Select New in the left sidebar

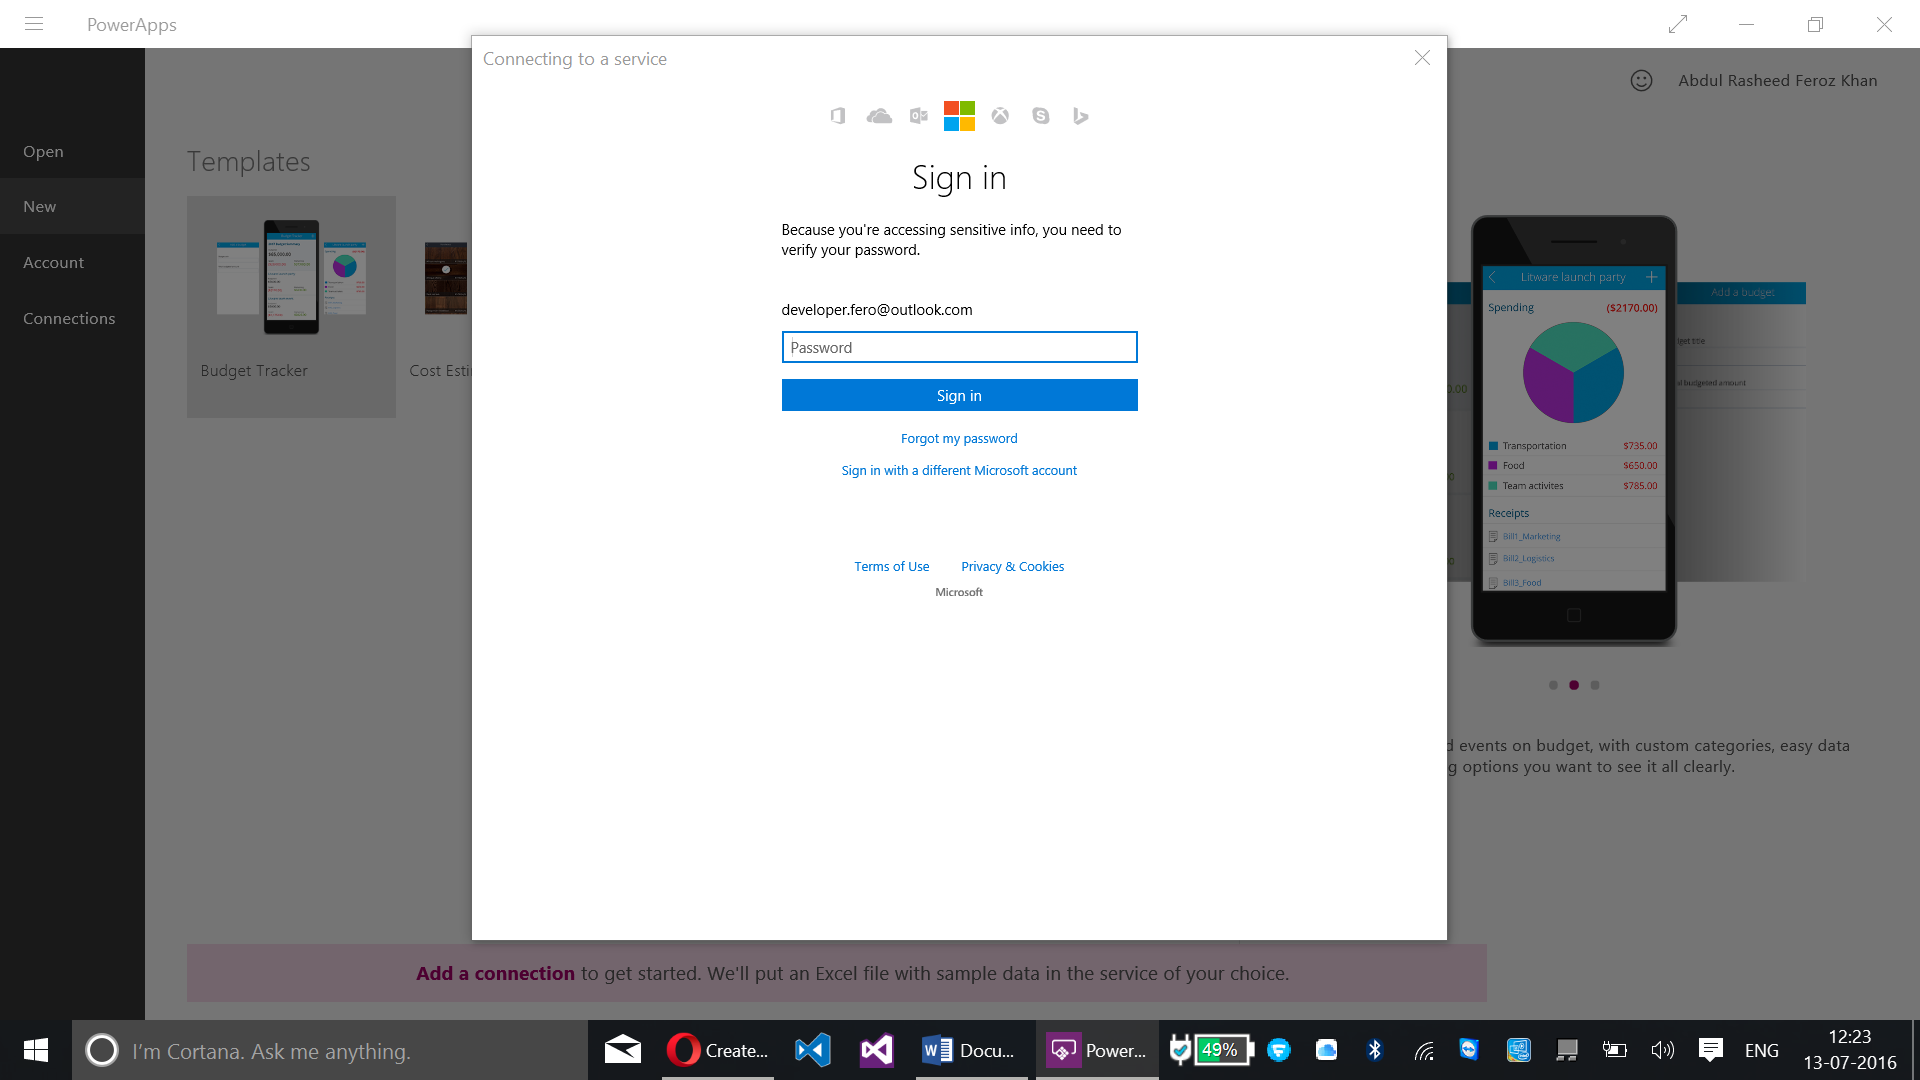[x=72, y=206]
